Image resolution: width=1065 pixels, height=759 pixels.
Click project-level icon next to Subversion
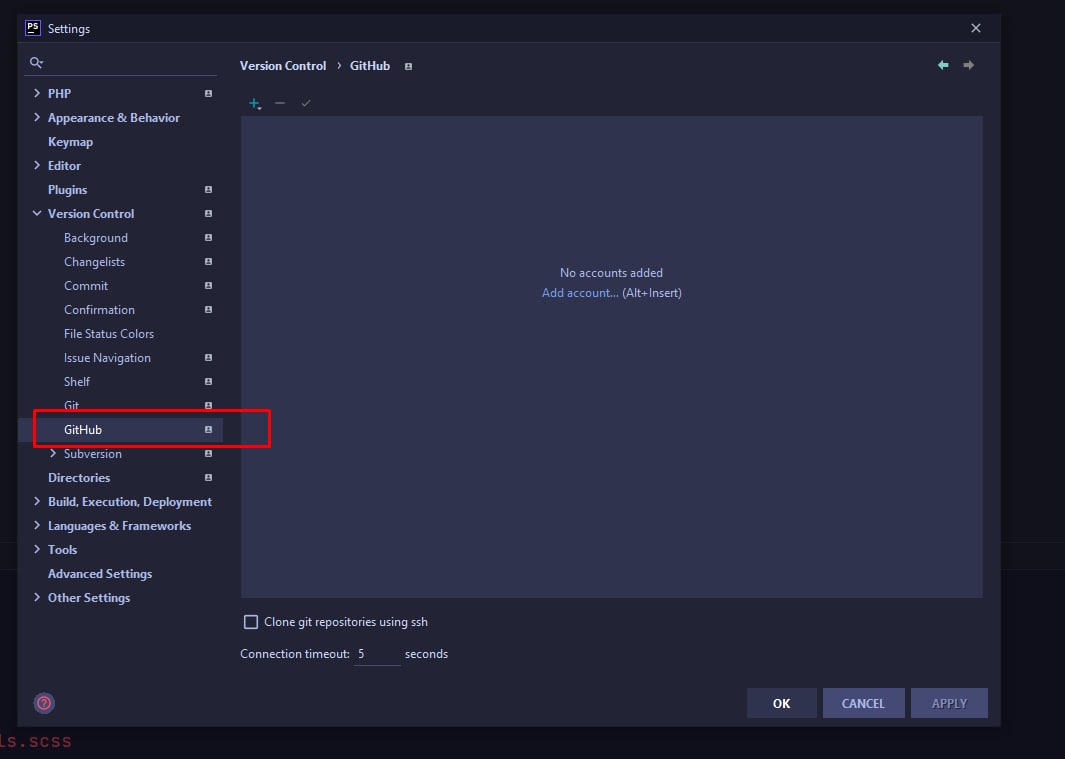[x=209, y=454]
